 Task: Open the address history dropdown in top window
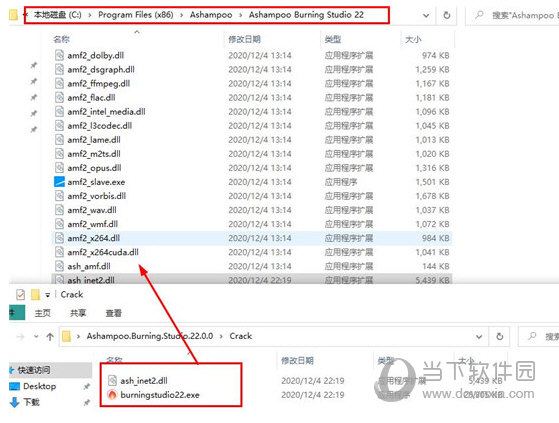(x=426, y=16)
